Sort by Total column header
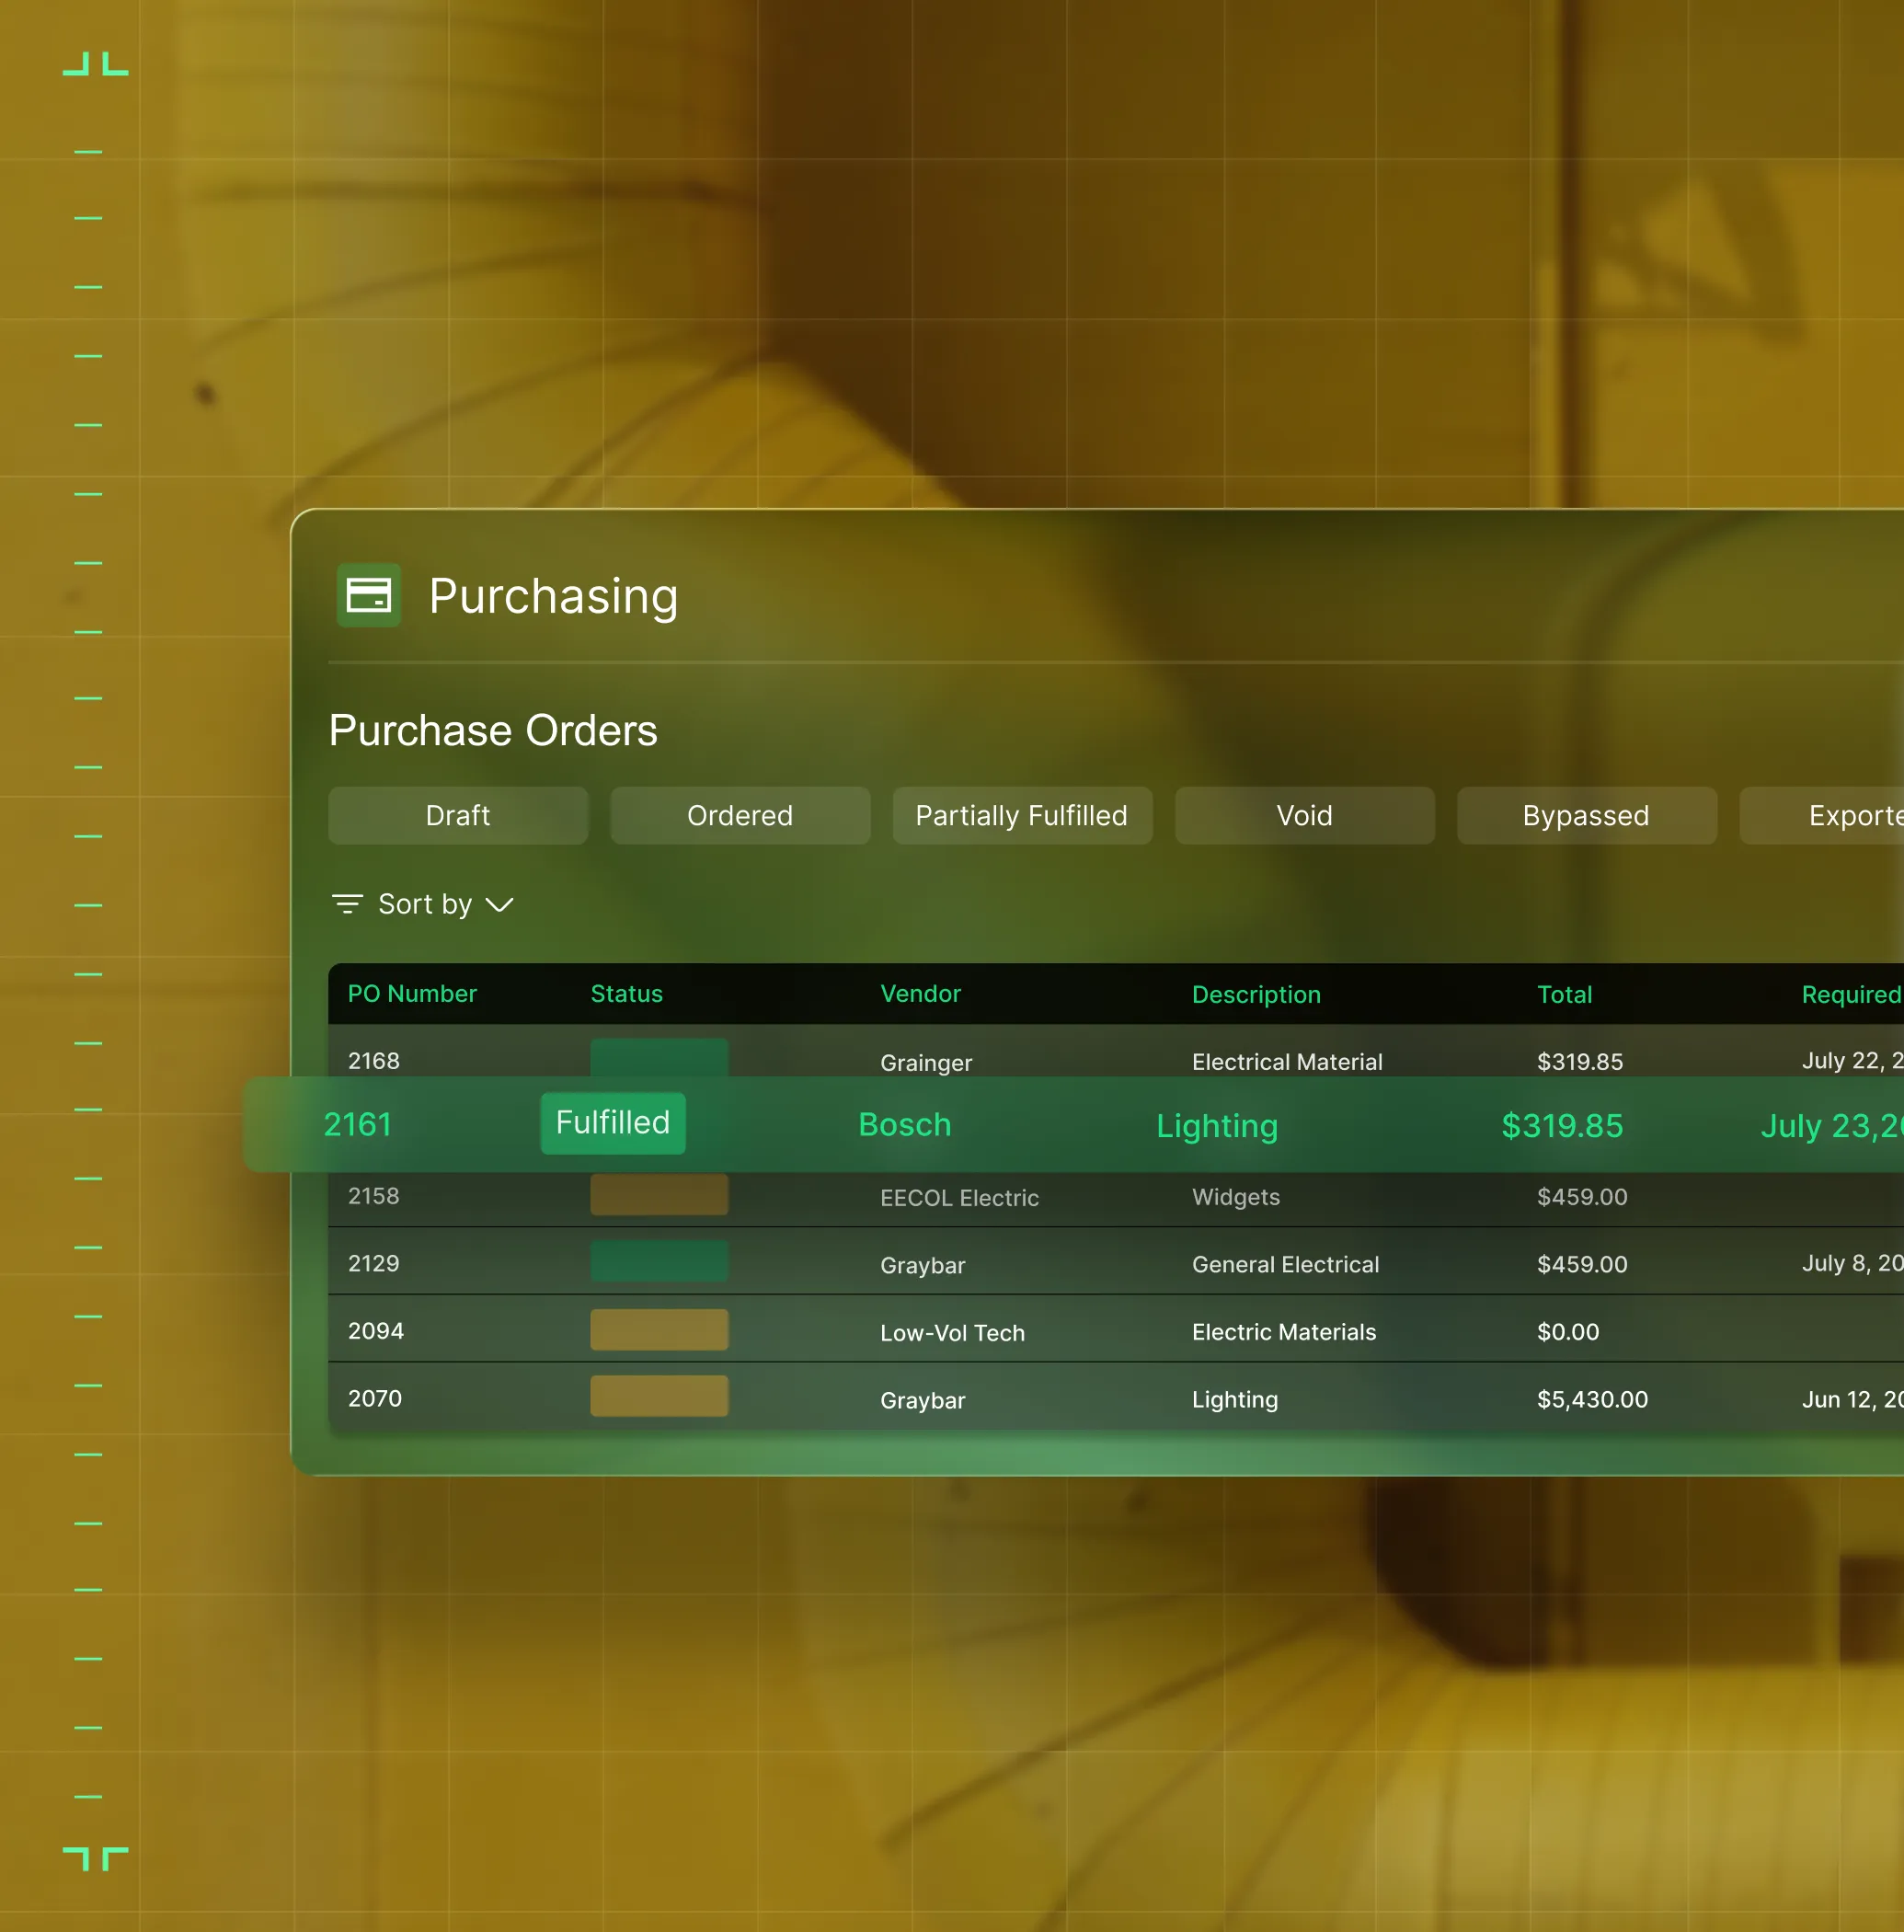The width and height of the screenshot is (1904, 1932). click(1564, 994)
